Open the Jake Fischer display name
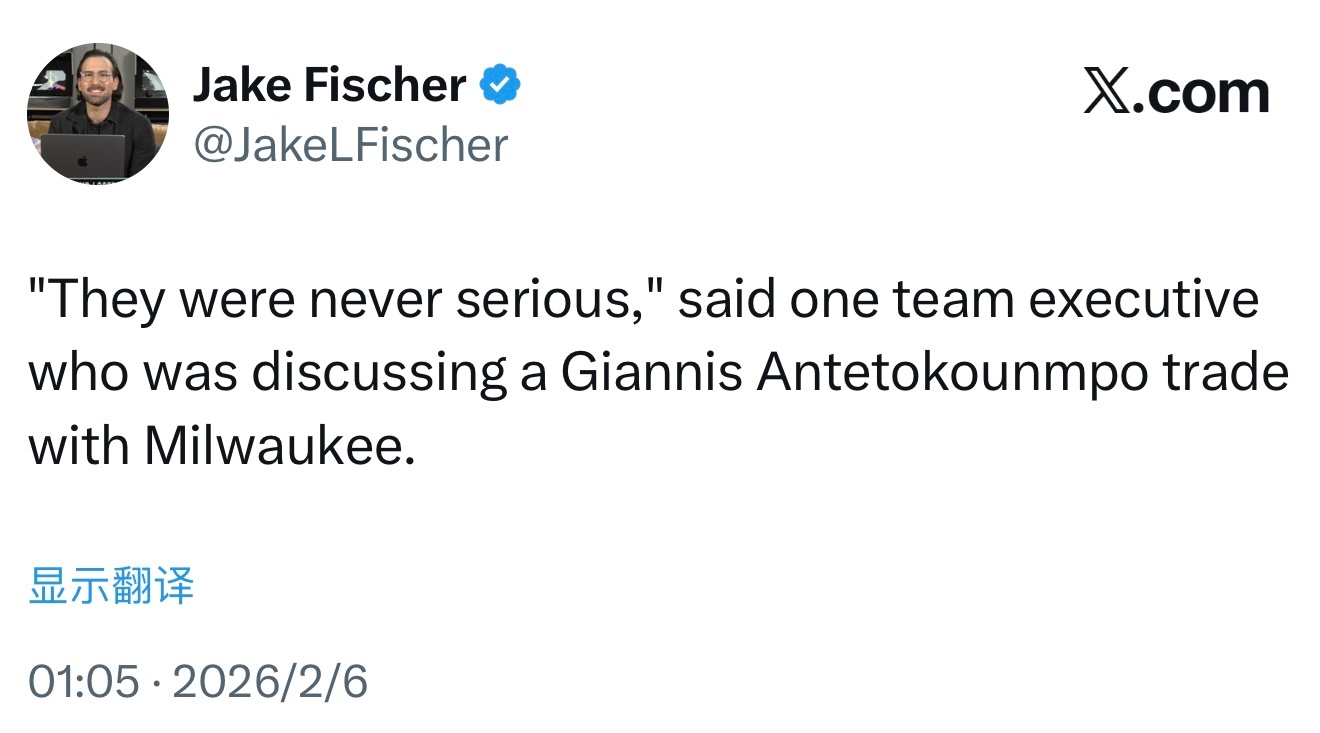Viewport: 1320px width, 733px height. (329, 86)
